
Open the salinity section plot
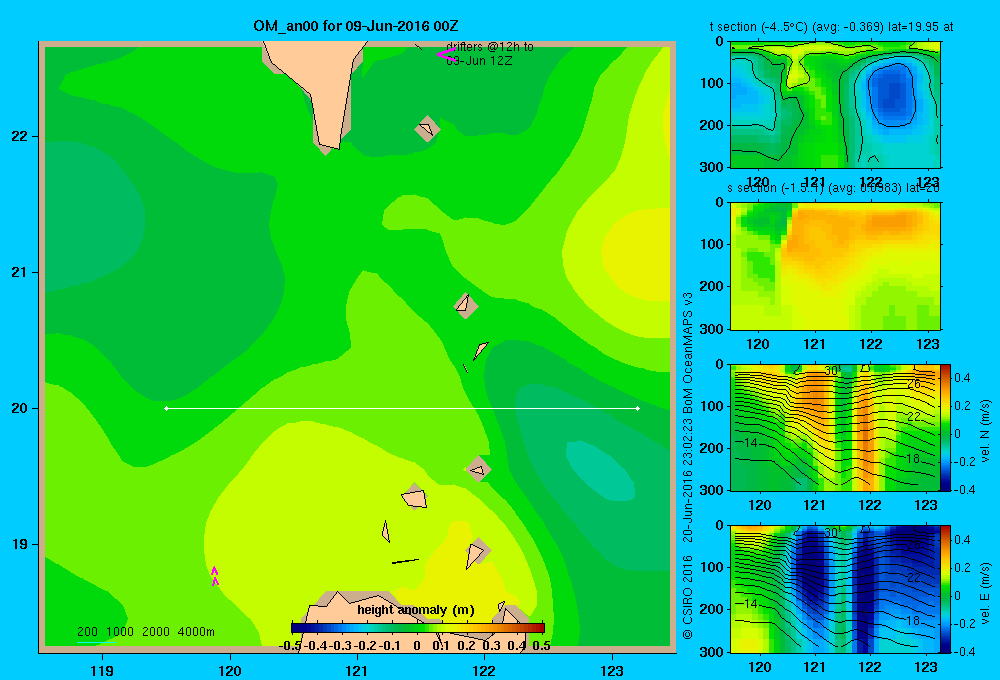835,266
